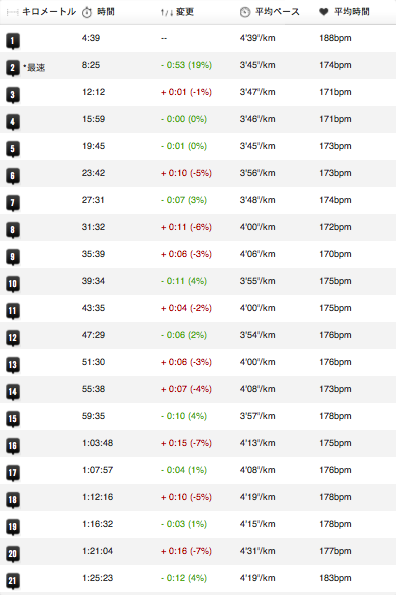Image resolution: width=396 pixels, height=595 pixels.
Task: Click the clock icon beside 平均ペース
Action: click(x=245, y=12)
